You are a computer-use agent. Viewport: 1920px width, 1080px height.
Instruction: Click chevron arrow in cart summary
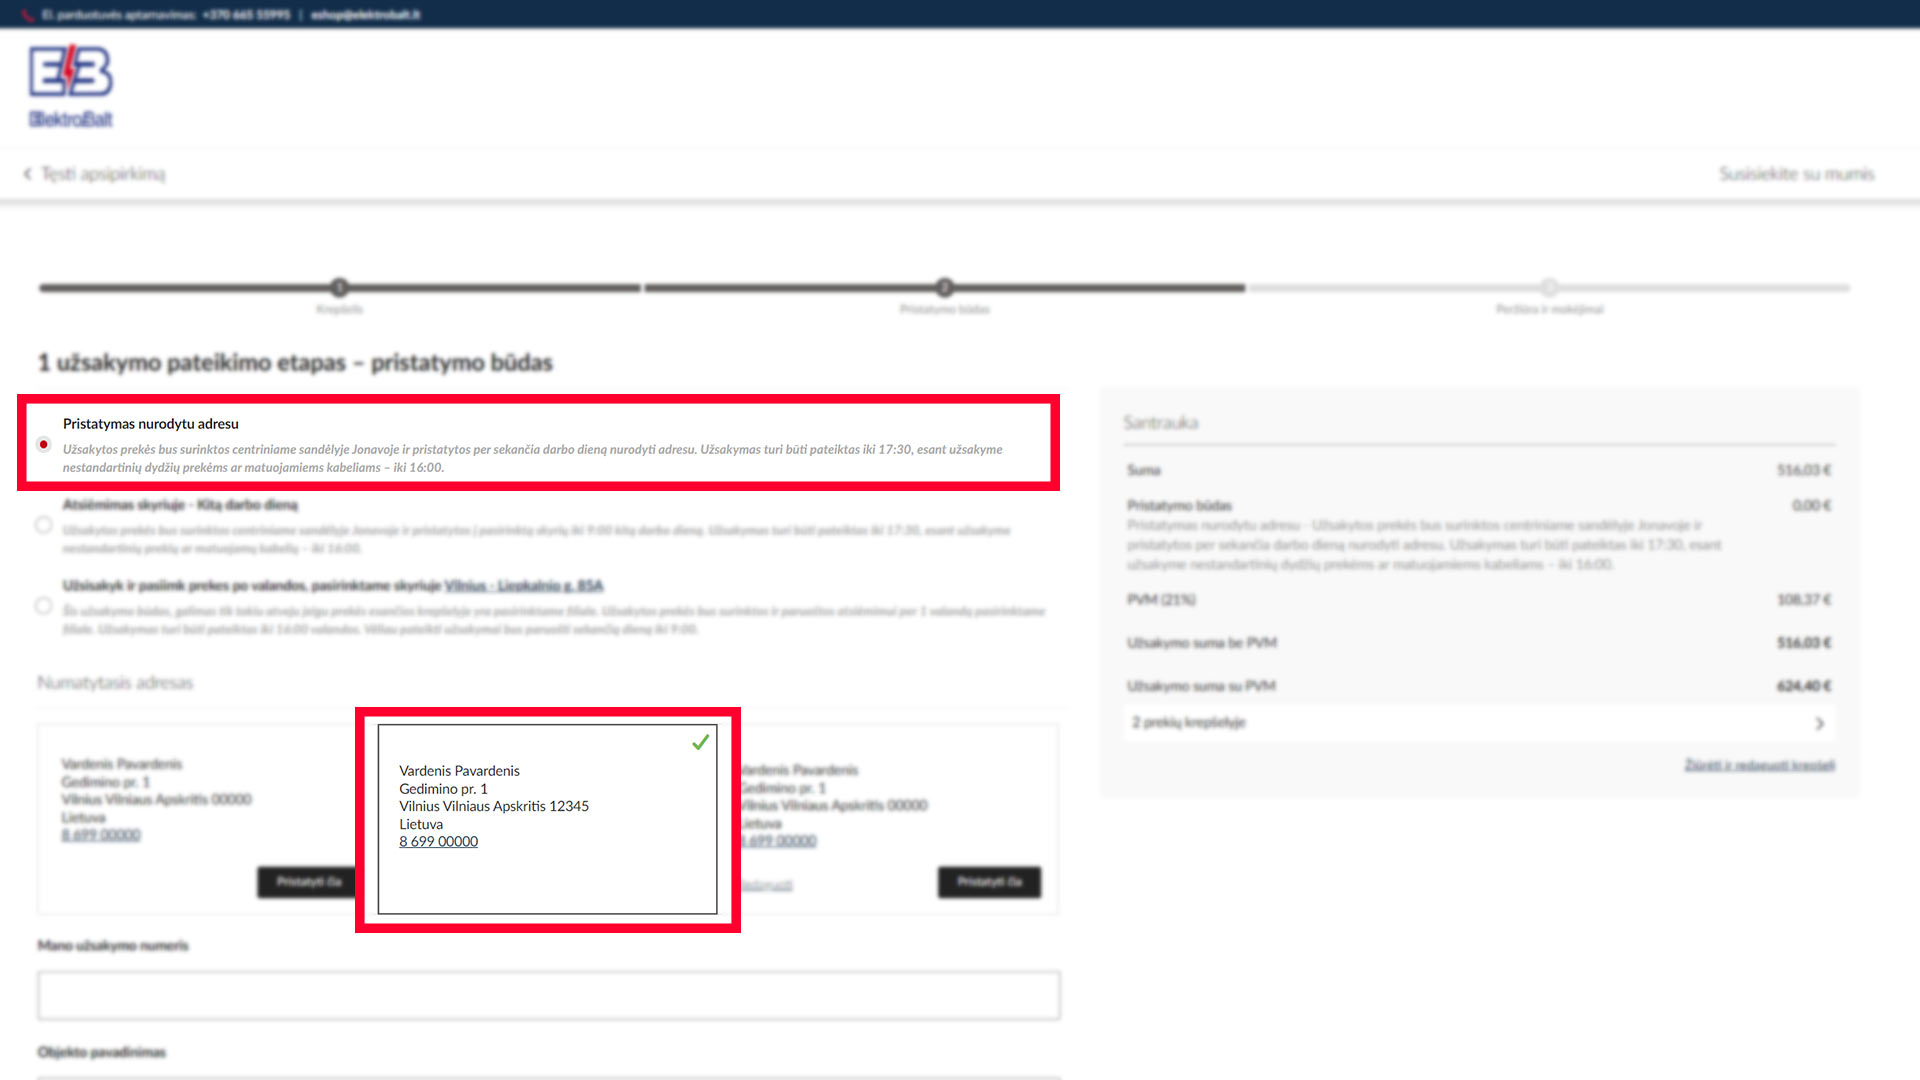pos(1819,723)
